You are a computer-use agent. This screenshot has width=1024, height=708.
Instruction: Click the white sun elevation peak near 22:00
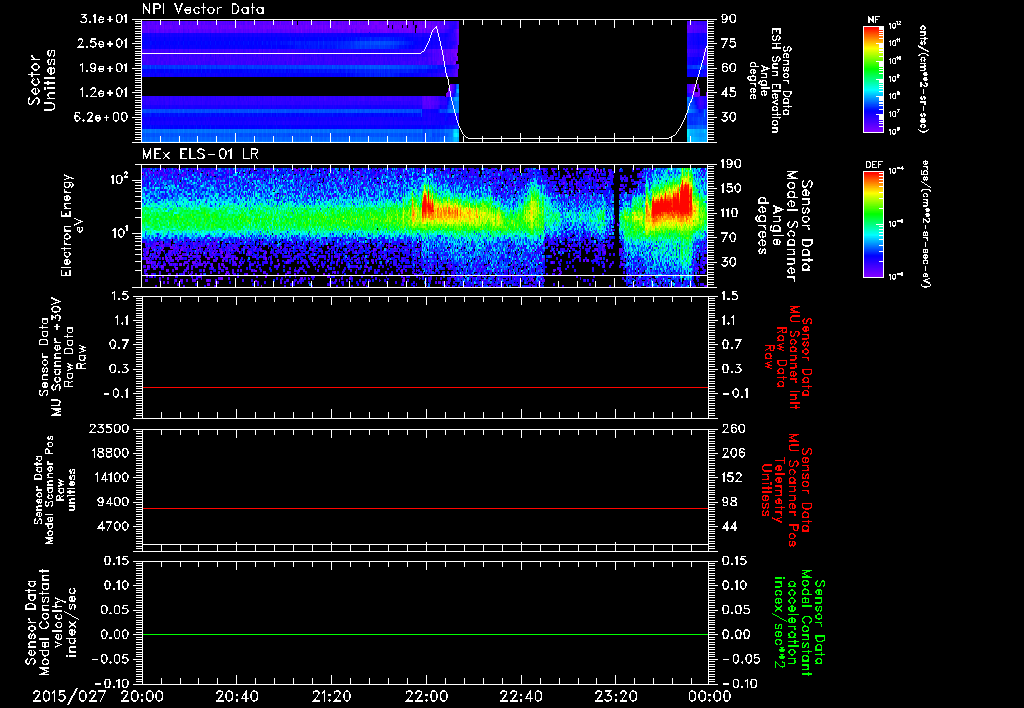coord(436,28)
